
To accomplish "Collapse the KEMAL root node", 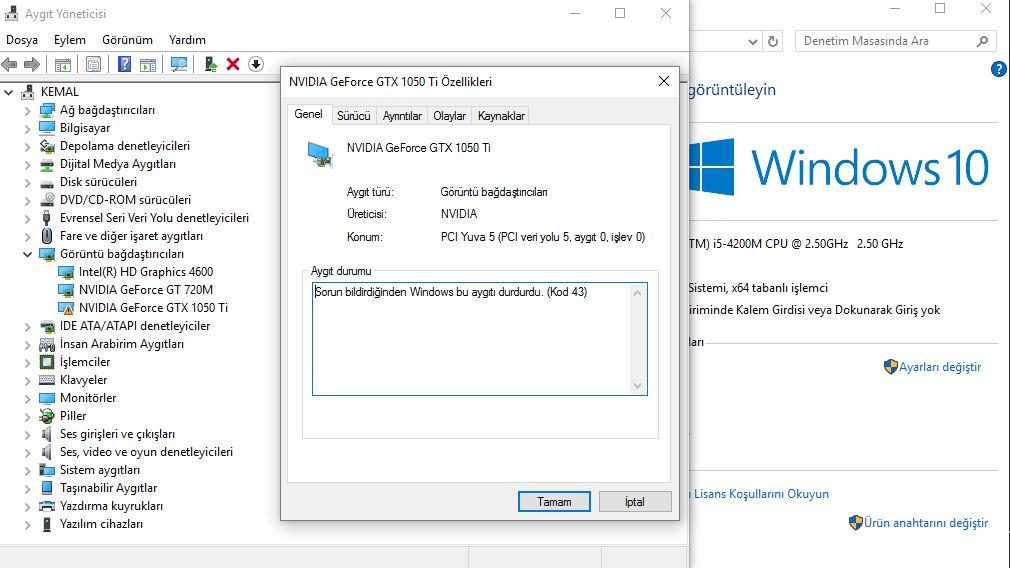I will 8,92.
